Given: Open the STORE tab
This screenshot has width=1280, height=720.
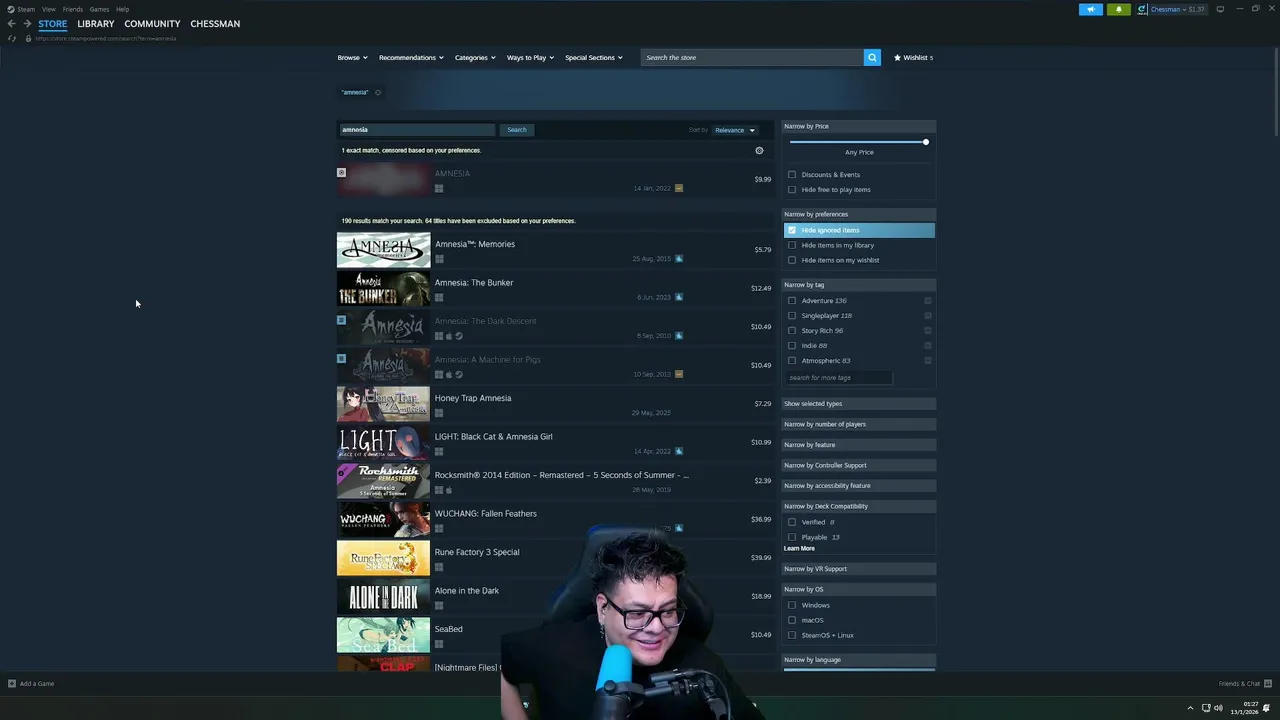Looking at the screenshot, I should coord(53,23).
